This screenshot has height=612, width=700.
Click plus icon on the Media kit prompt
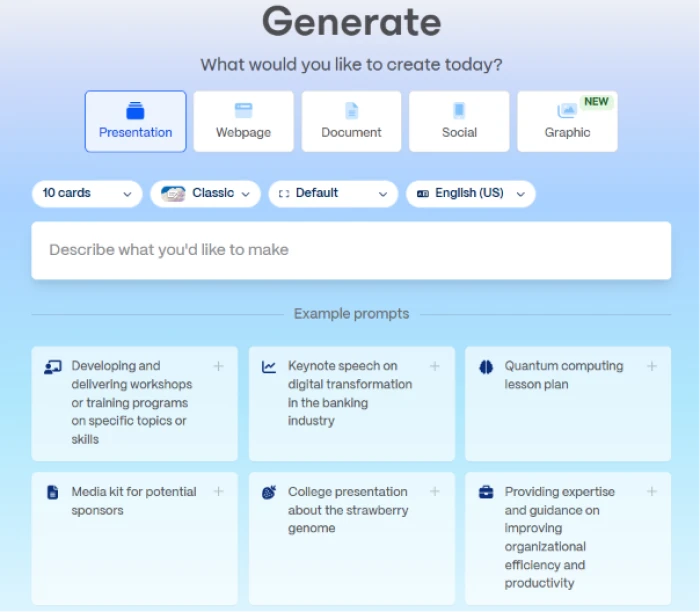pyautogui.click(x=218, y=492)
